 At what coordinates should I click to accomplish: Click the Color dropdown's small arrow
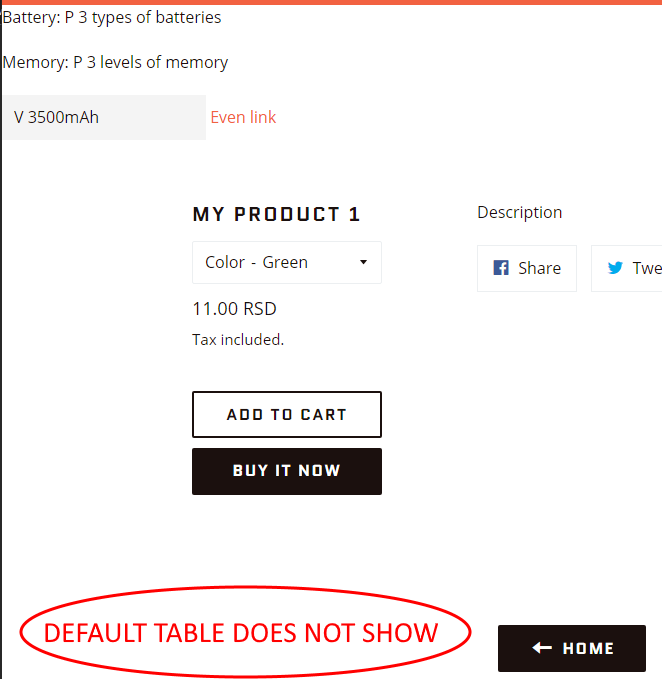tap(363, 263)
